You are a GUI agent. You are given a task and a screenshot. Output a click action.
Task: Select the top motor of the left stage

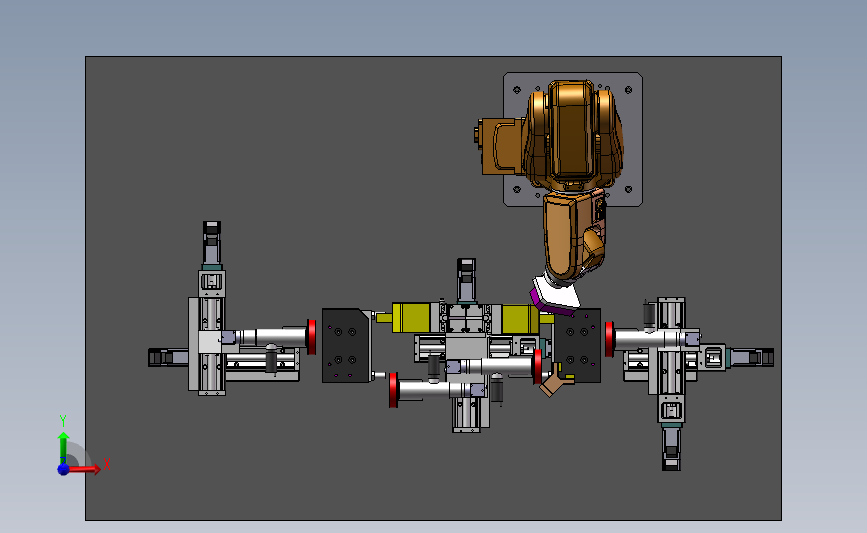point(212,243)
